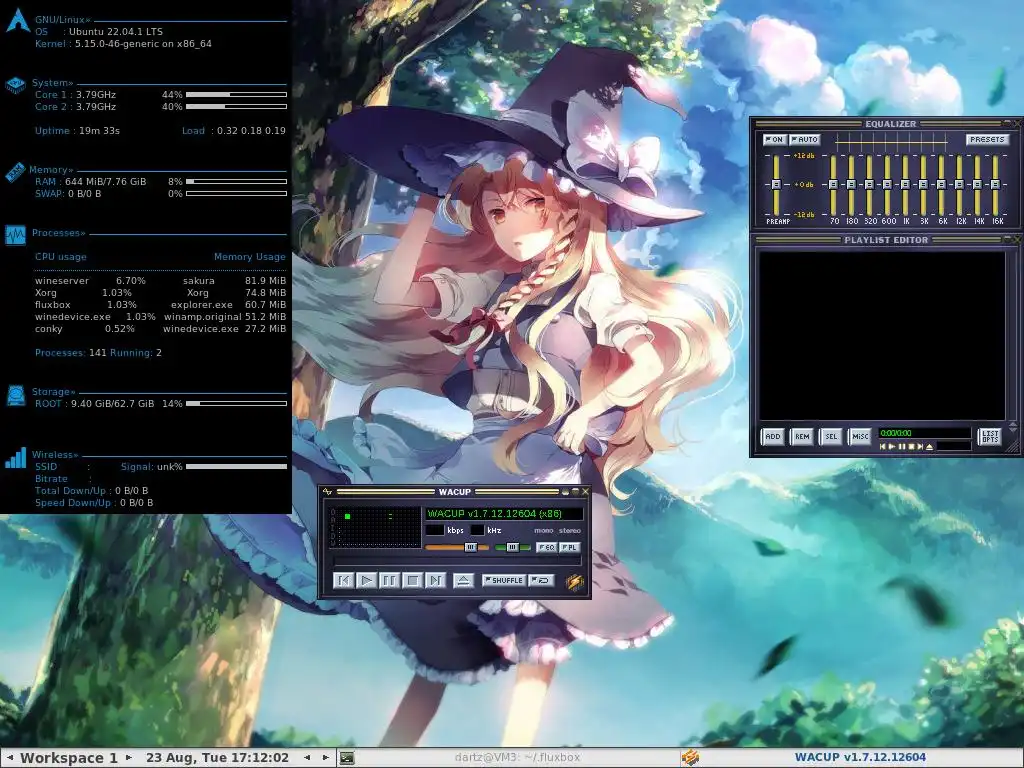Switch to previous workspace with left taskbar arrow
Viewport: 1024px width, 768px height.
coord(10,758)
